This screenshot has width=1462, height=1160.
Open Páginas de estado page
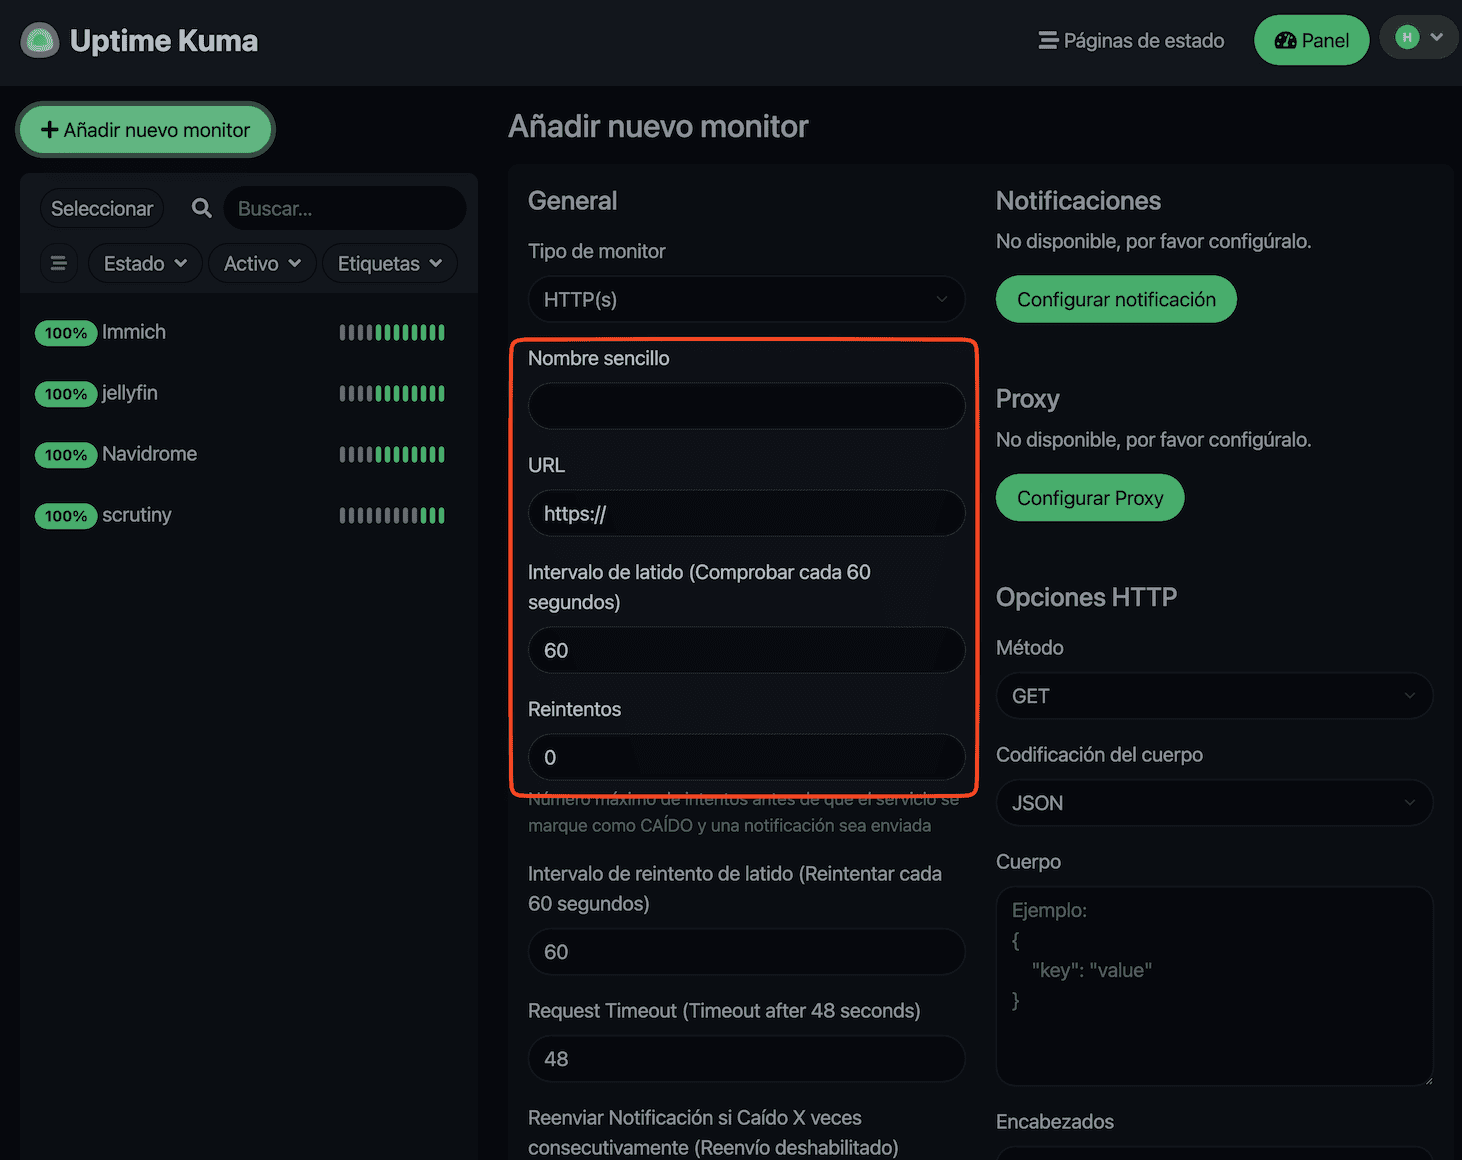coord(1131,41)
